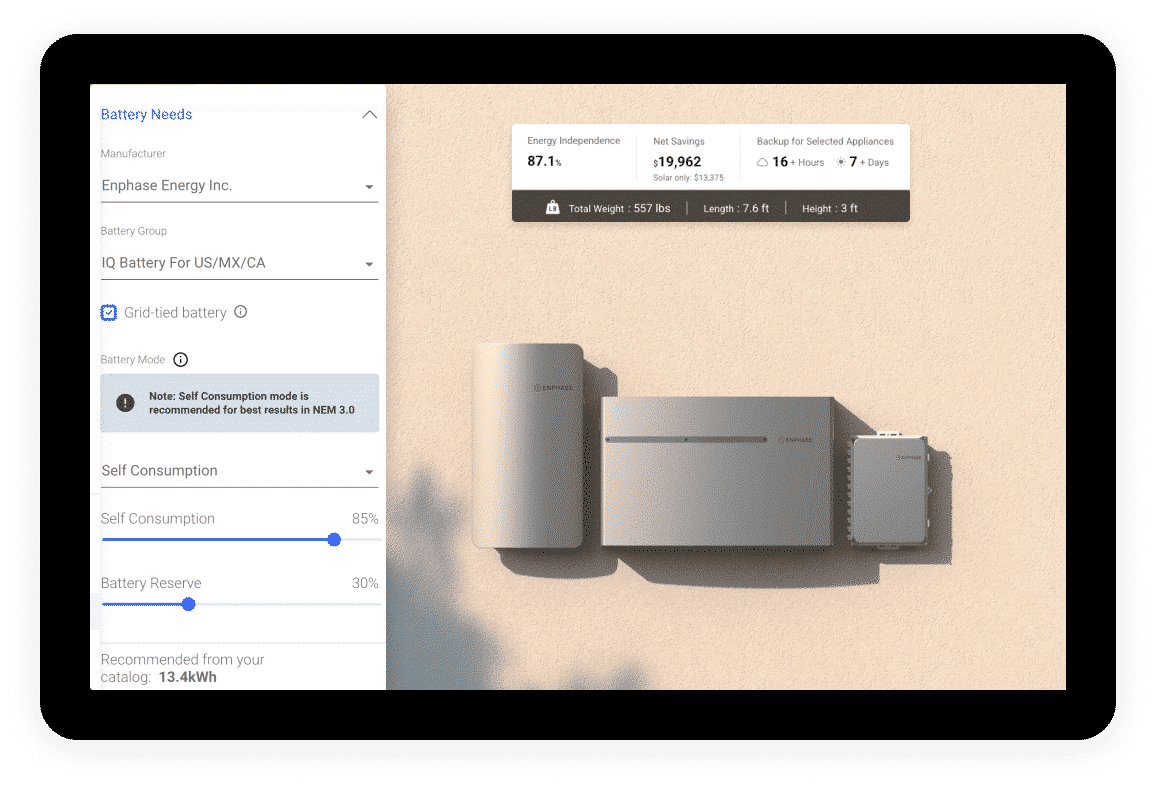Click the wide Enphase battery unit image
Screen dimensions: 1156x786
[x=717, y=472]
